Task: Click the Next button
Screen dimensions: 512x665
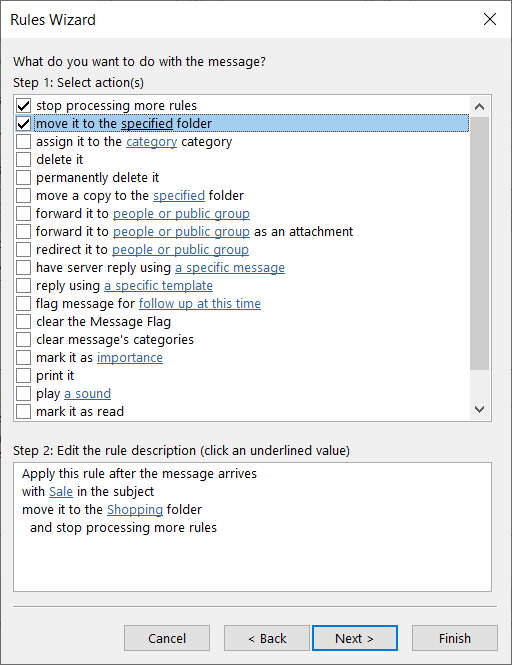Action: click(x=355, y=638)
